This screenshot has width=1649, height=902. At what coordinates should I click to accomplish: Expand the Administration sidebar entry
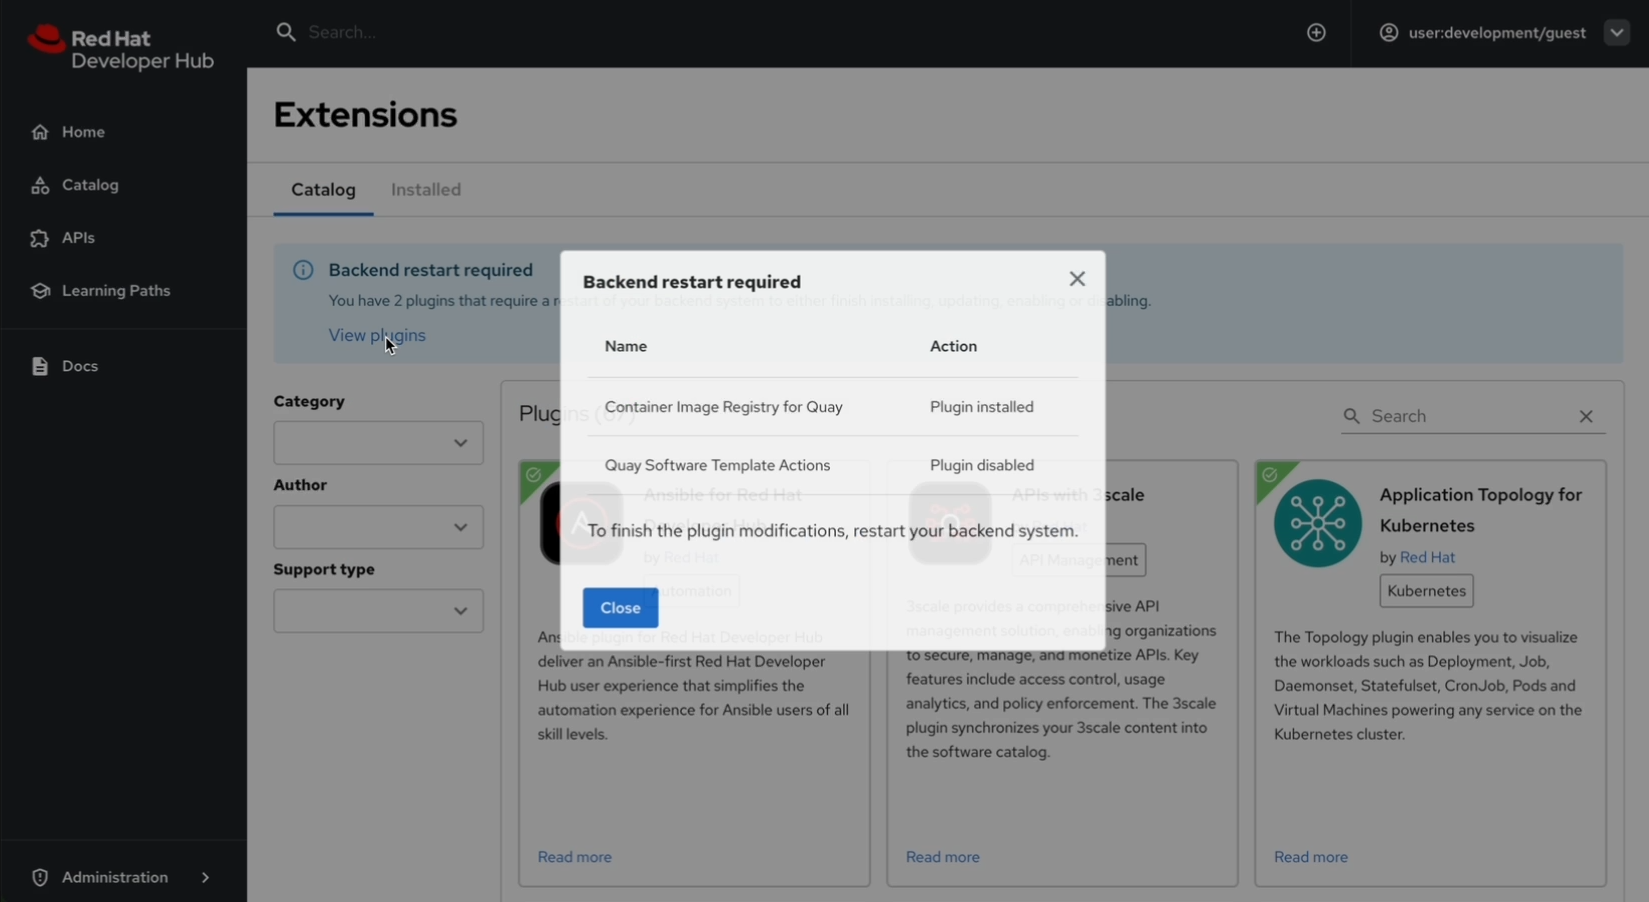[x=114, y=876]
